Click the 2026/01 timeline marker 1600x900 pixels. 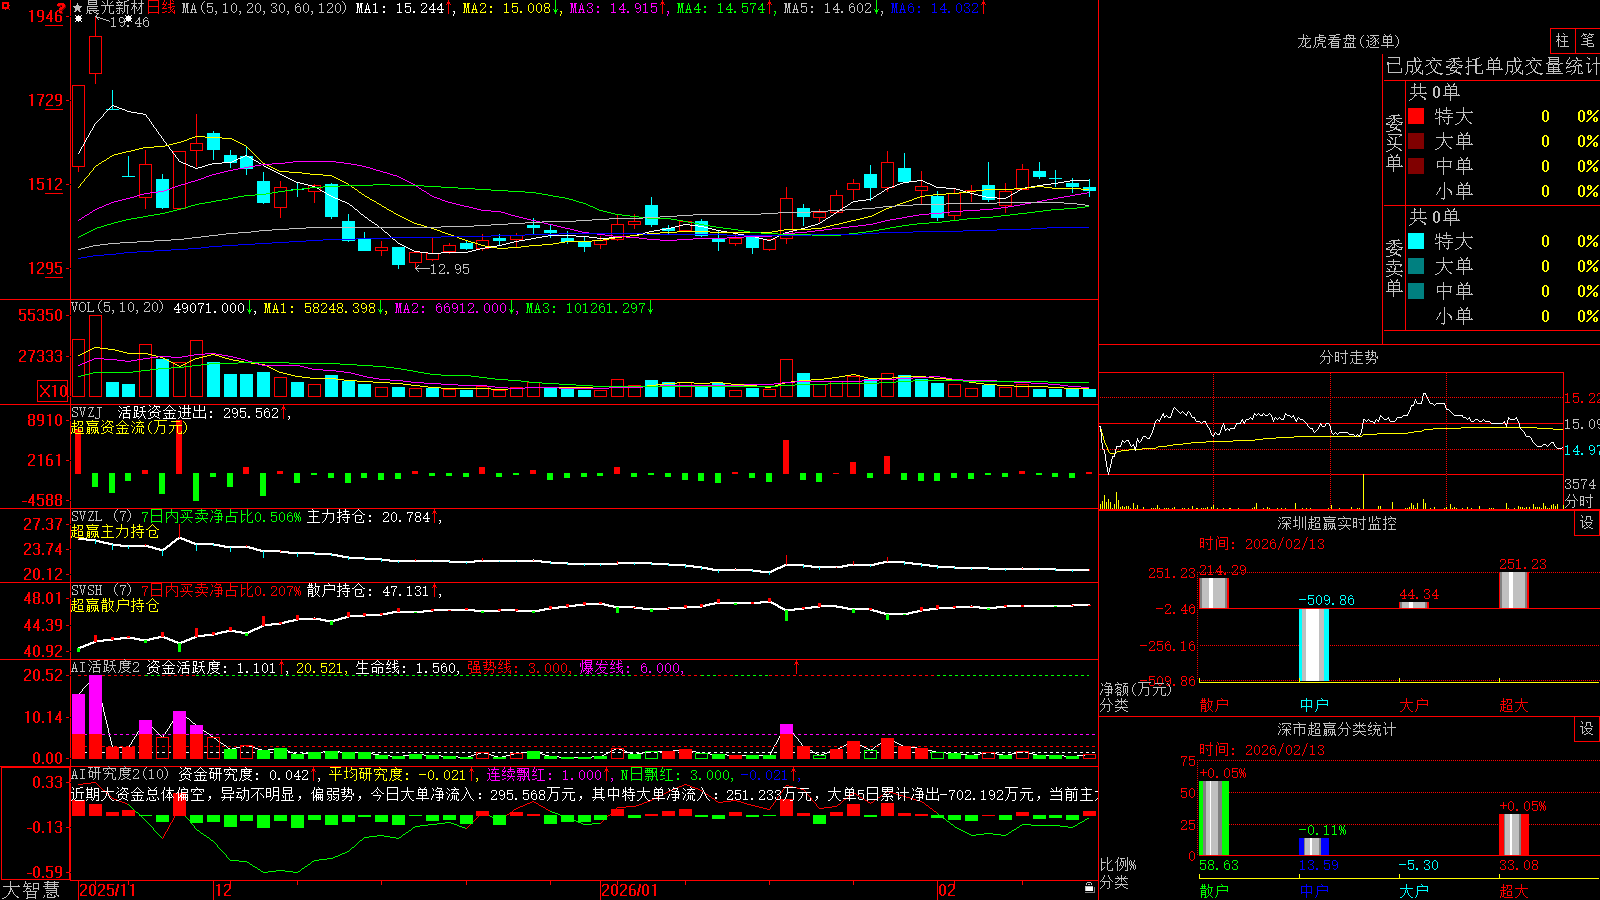pos(630,890)
